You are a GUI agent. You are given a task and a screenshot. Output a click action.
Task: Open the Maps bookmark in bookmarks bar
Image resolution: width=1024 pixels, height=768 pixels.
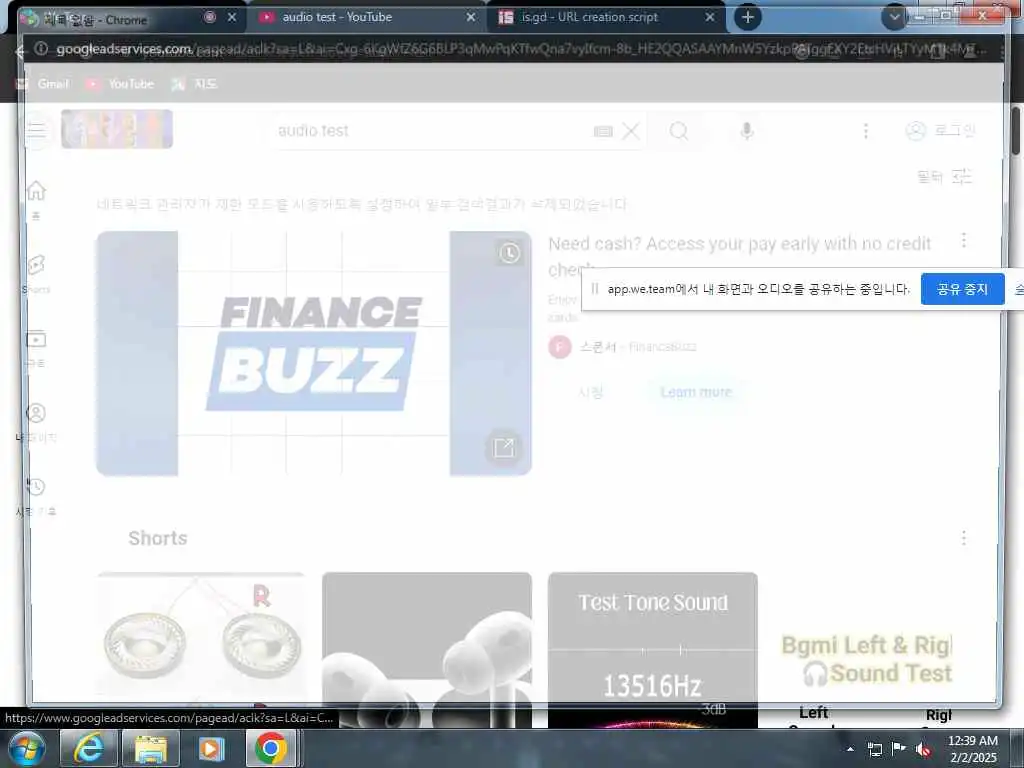(x=195, y=84)
